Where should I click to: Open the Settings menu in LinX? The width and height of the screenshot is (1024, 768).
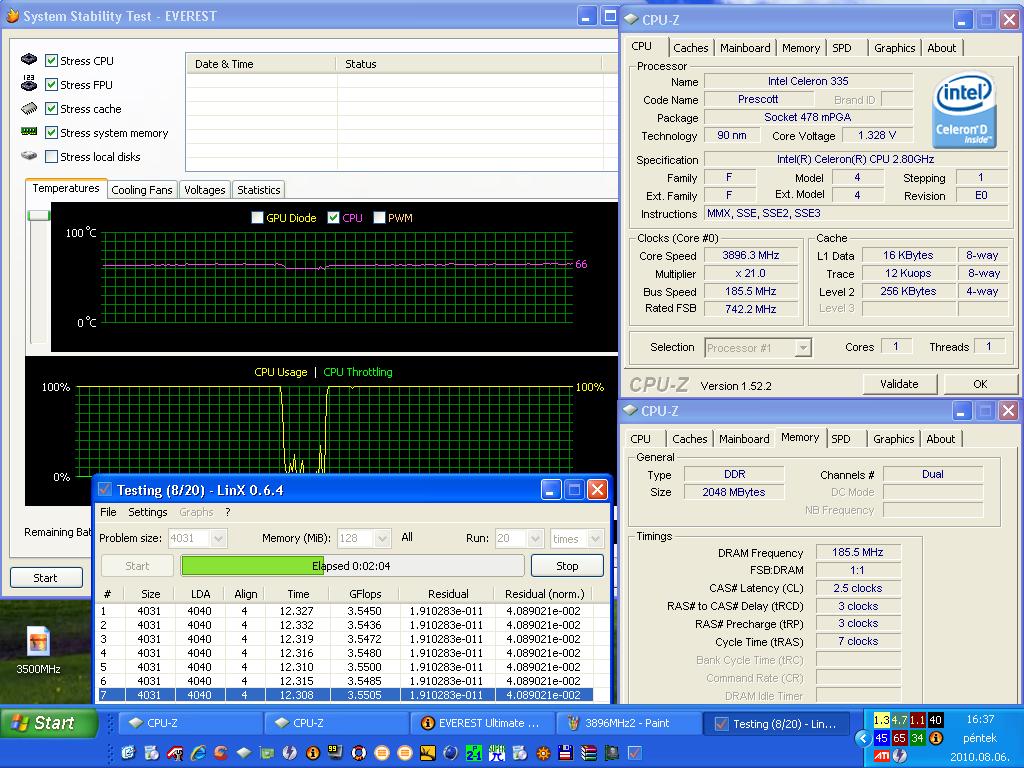point(148,512)
